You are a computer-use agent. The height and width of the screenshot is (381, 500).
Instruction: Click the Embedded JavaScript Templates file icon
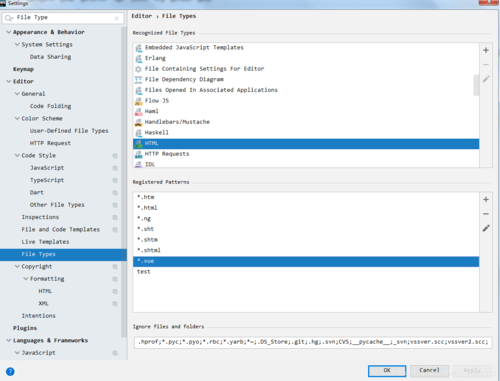tap(138, 48)
